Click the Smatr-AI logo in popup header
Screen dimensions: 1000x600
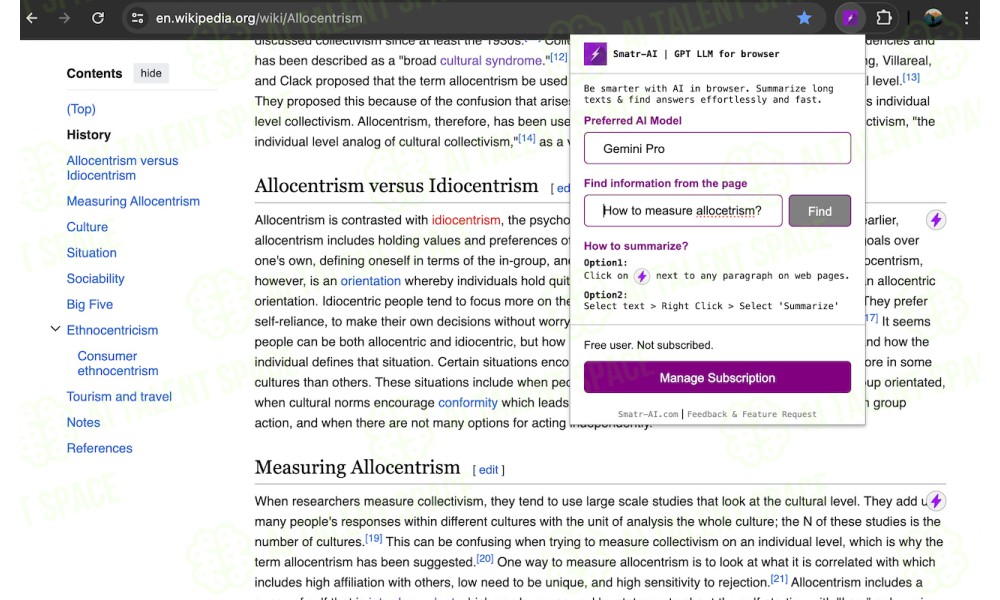pyautogui.click(x=595, y=54)
